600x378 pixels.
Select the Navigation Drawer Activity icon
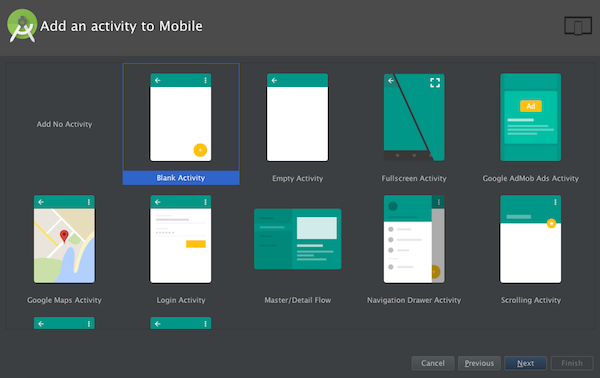pos(414,239)
